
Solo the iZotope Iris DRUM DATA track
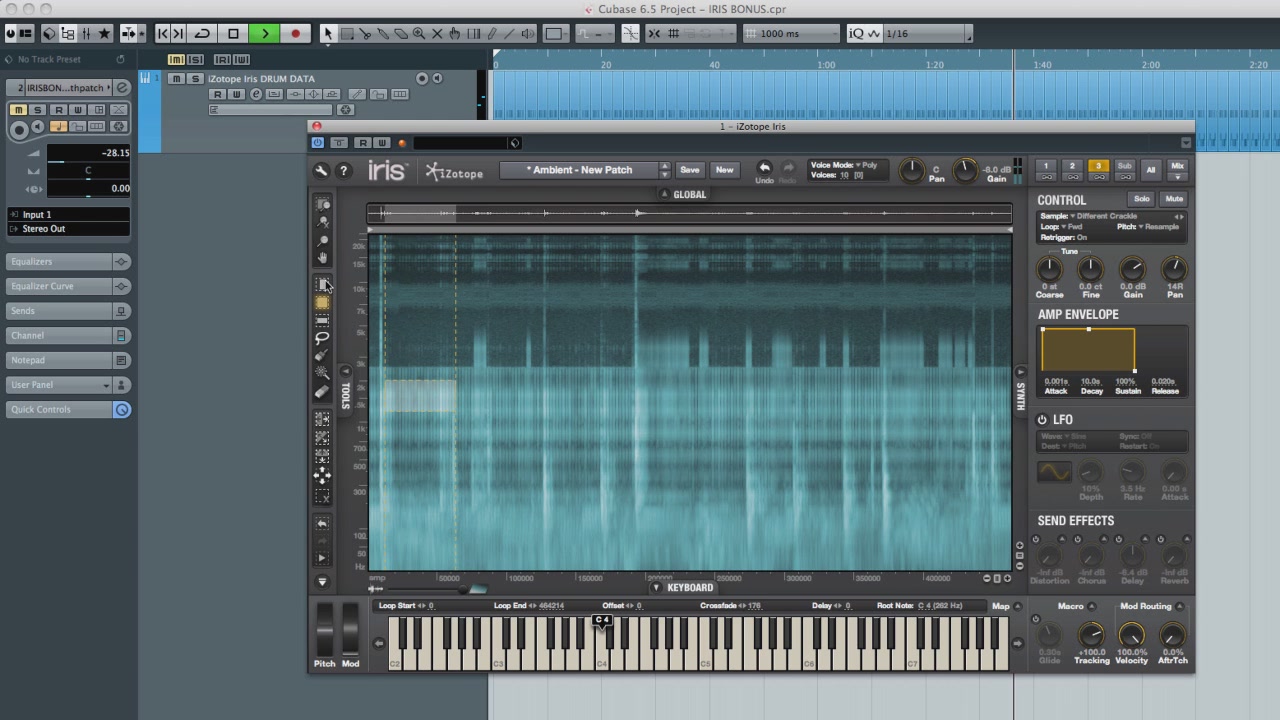point(195,79)
